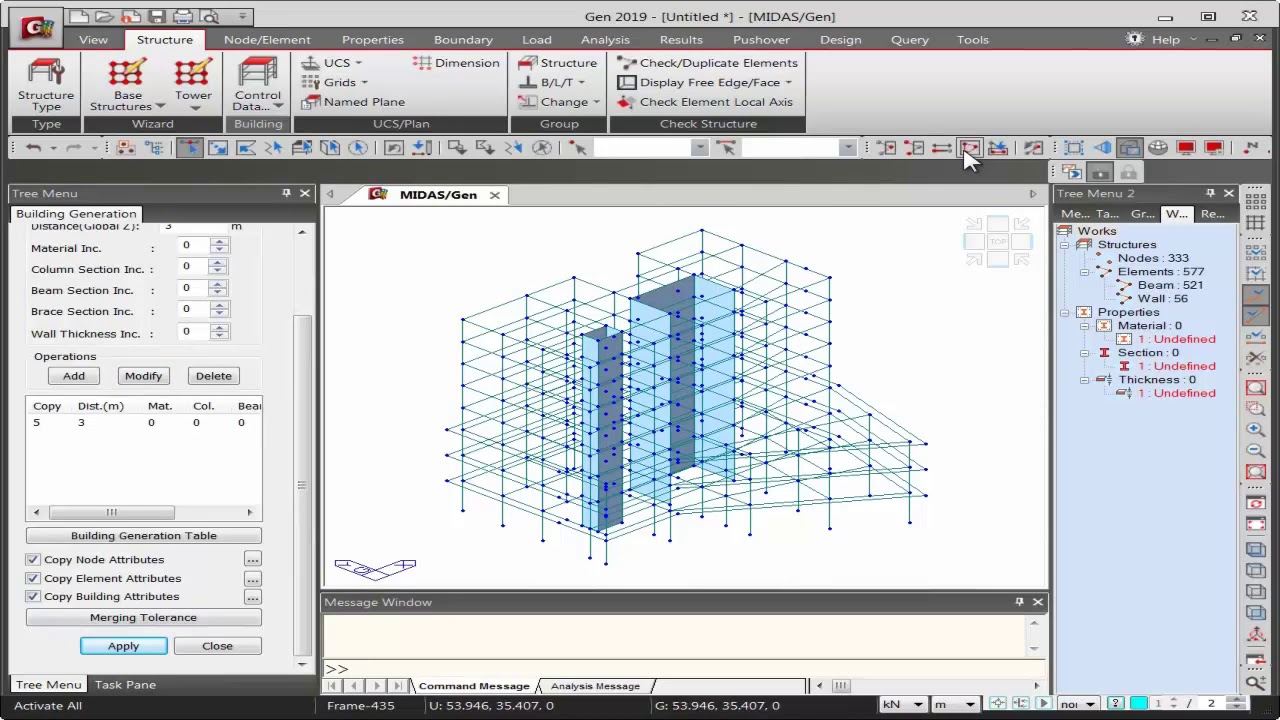Click the Apply button
Image resolution: width=1280 pixels, height=720 pixels.
coord(124,646)
